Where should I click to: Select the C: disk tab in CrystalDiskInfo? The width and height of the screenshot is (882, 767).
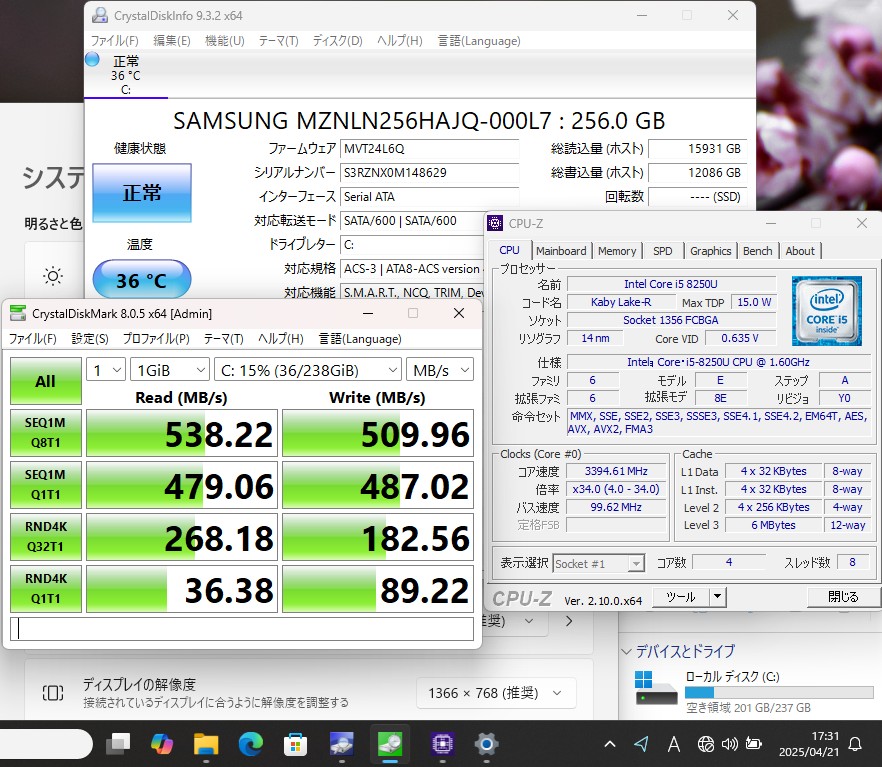tap(126, 75)
